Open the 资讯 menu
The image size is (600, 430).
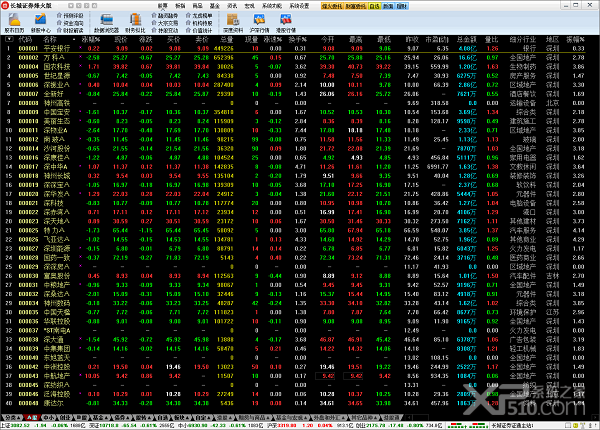coord(232,6)
